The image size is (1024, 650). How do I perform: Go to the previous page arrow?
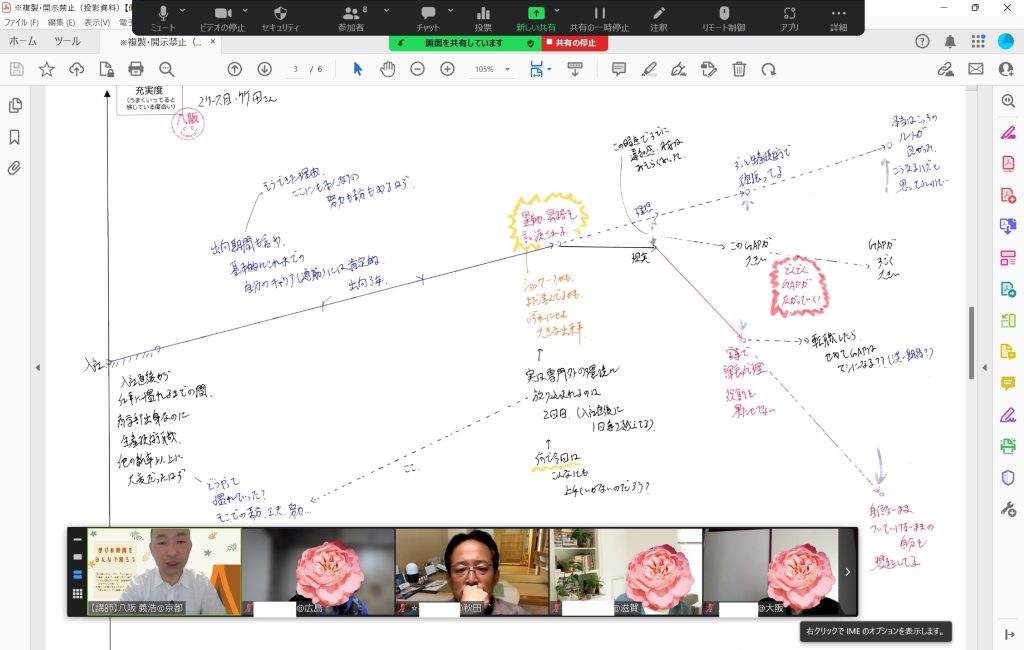point(234,69)
